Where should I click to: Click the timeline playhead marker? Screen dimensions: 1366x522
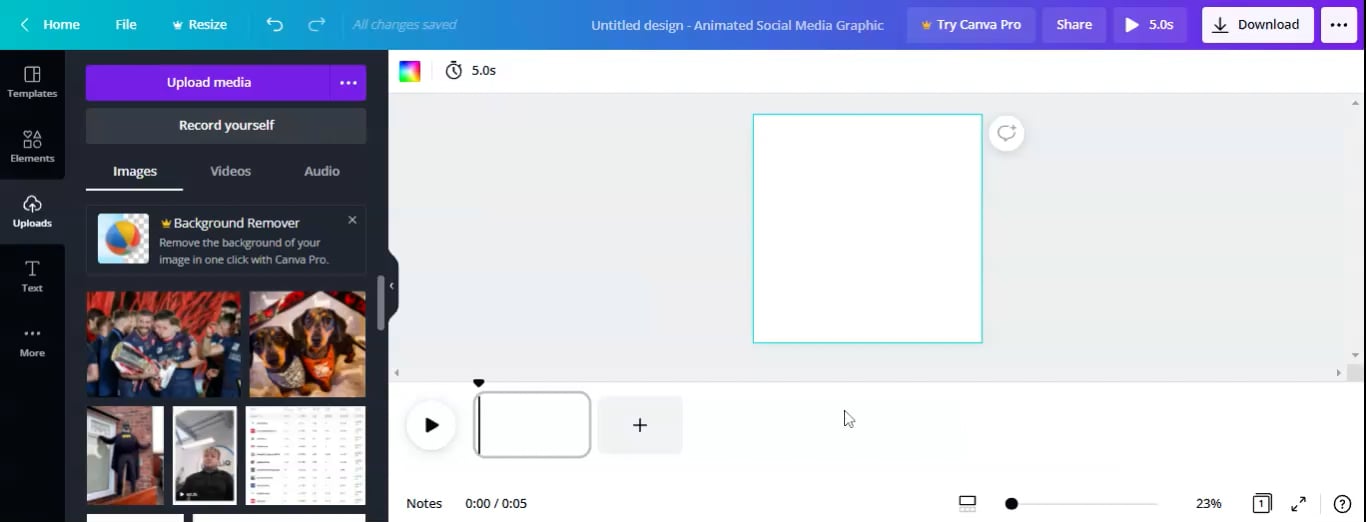tap(479, 384)
